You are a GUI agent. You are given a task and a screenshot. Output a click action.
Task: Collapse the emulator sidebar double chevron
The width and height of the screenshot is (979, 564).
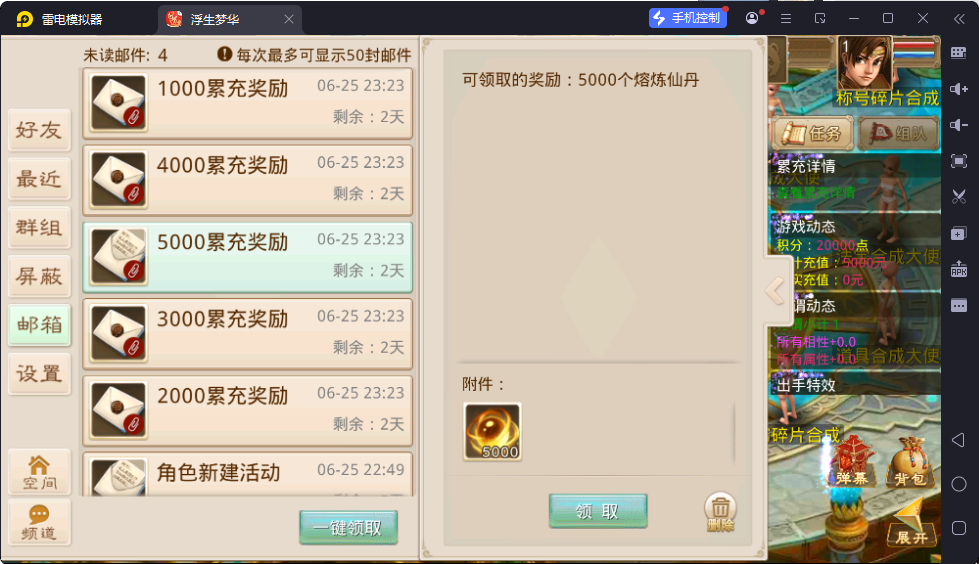pos(958,19)
